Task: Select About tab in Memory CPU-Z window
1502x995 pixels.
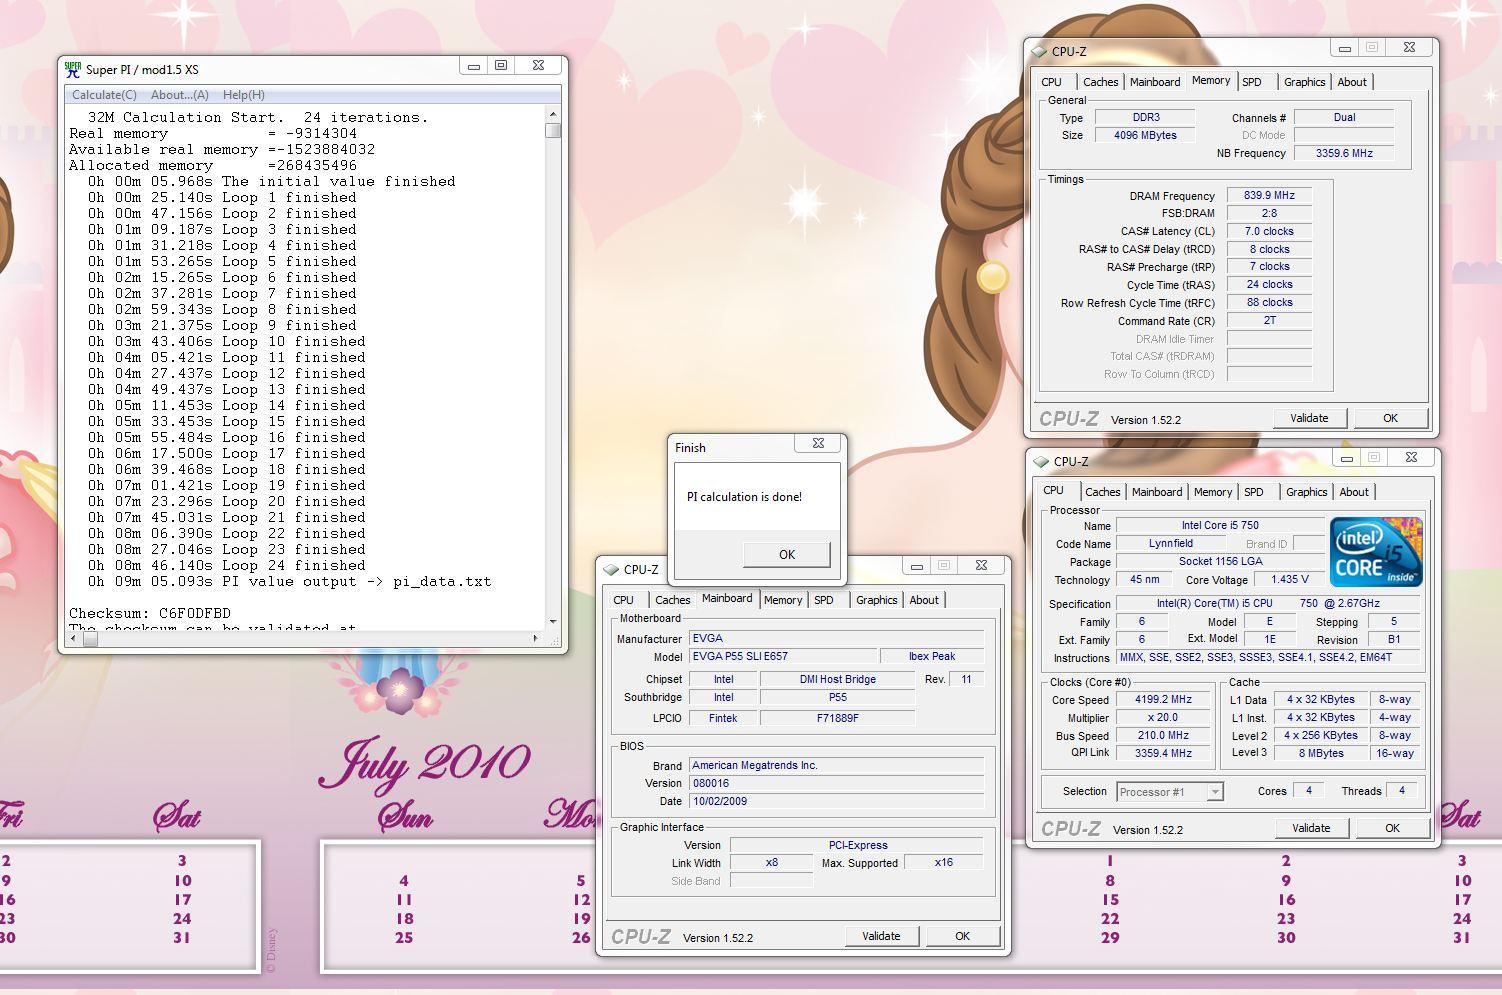Action: 1352,82
